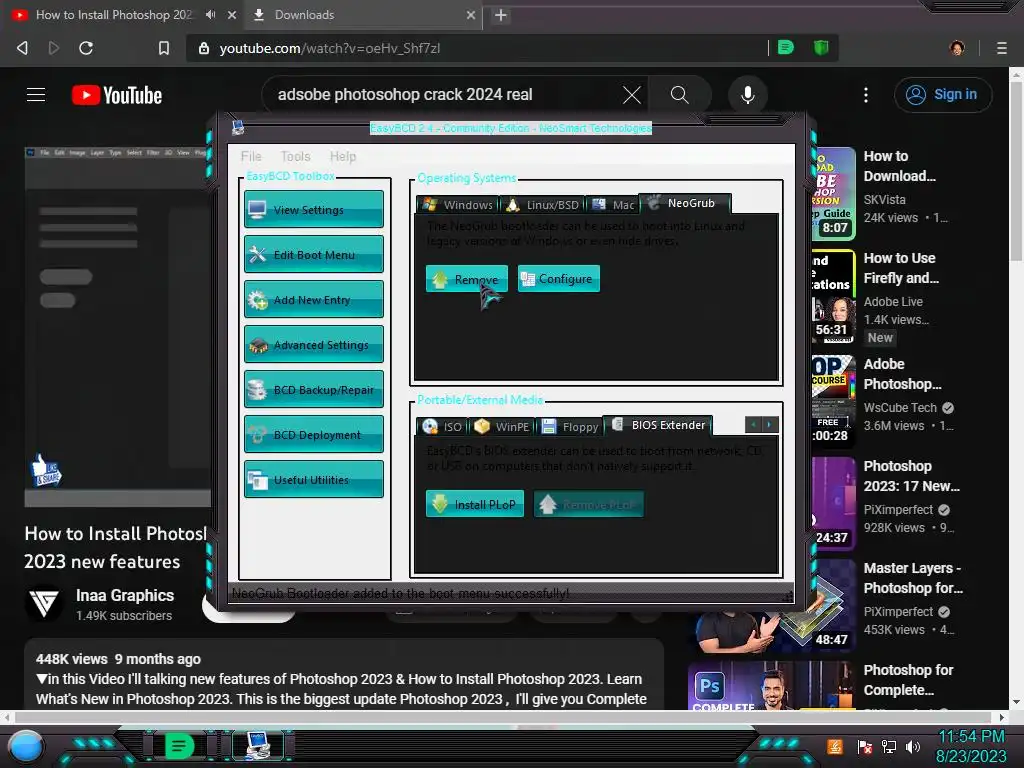Open the 'How to Download' SKVista video
Image resolution: width=1024 pixels, height=768 pixels.
click(x=900, y=166)
